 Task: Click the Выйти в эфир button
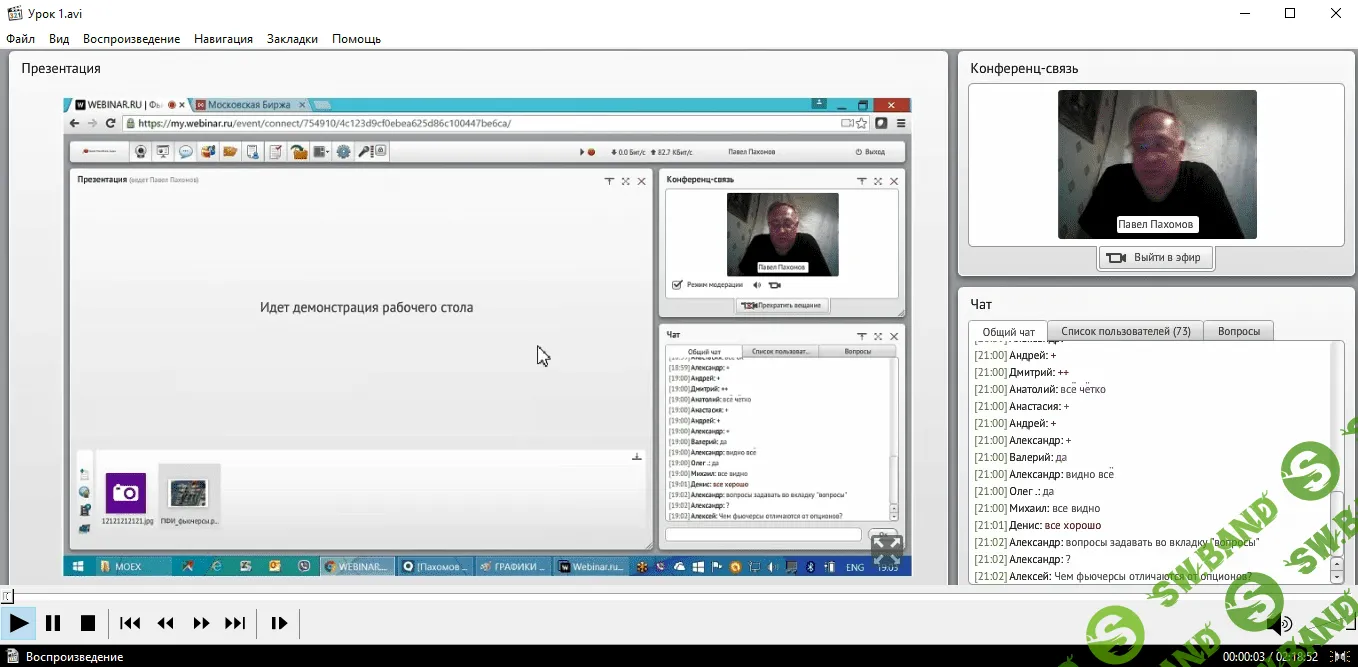(1156, 258)
